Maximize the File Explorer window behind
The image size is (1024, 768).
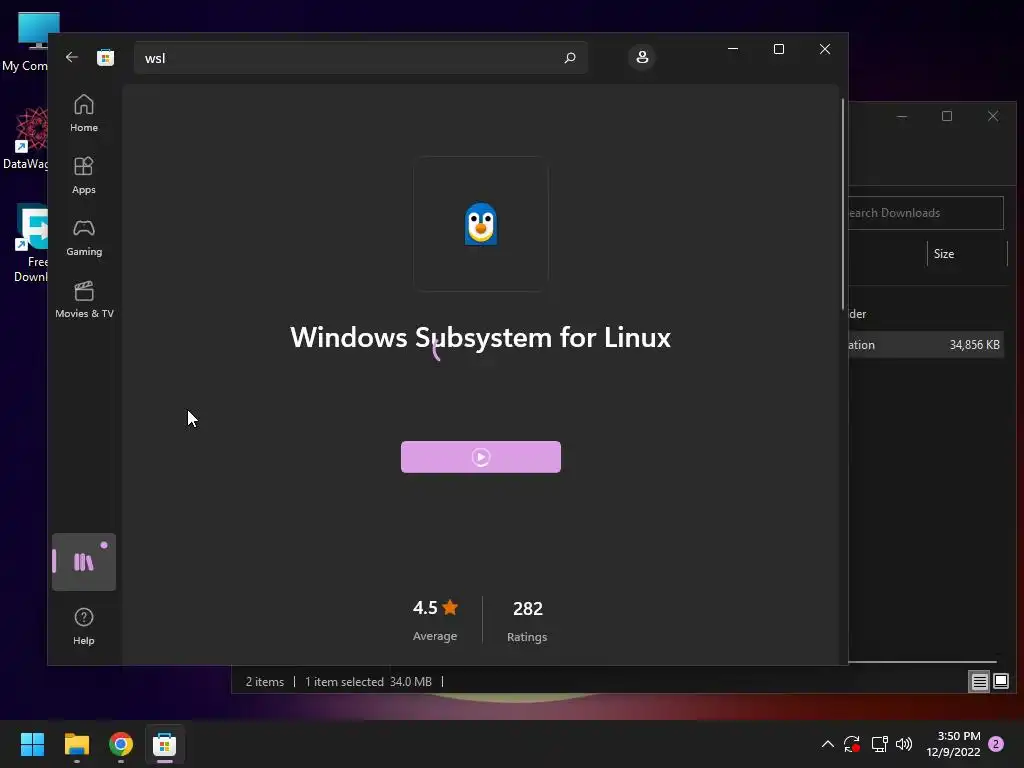pos(947,116)
